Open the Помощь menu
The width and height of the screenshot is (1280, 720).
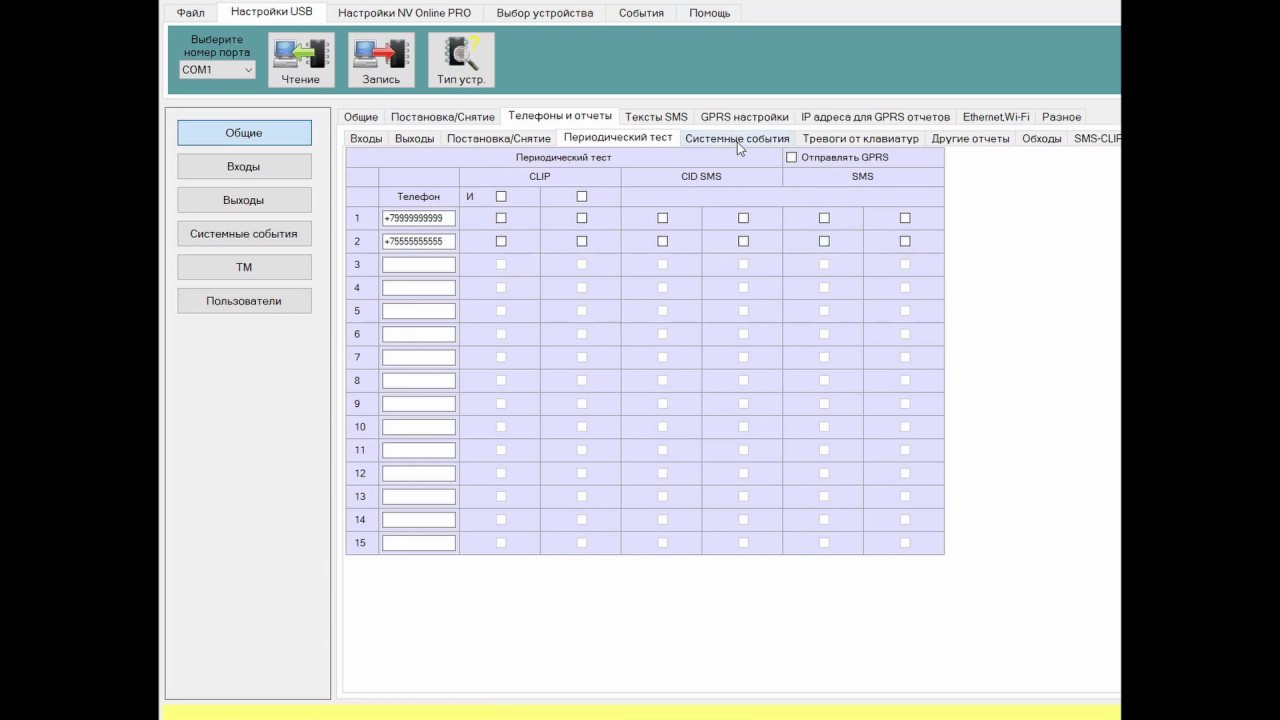tap(709, 13)
